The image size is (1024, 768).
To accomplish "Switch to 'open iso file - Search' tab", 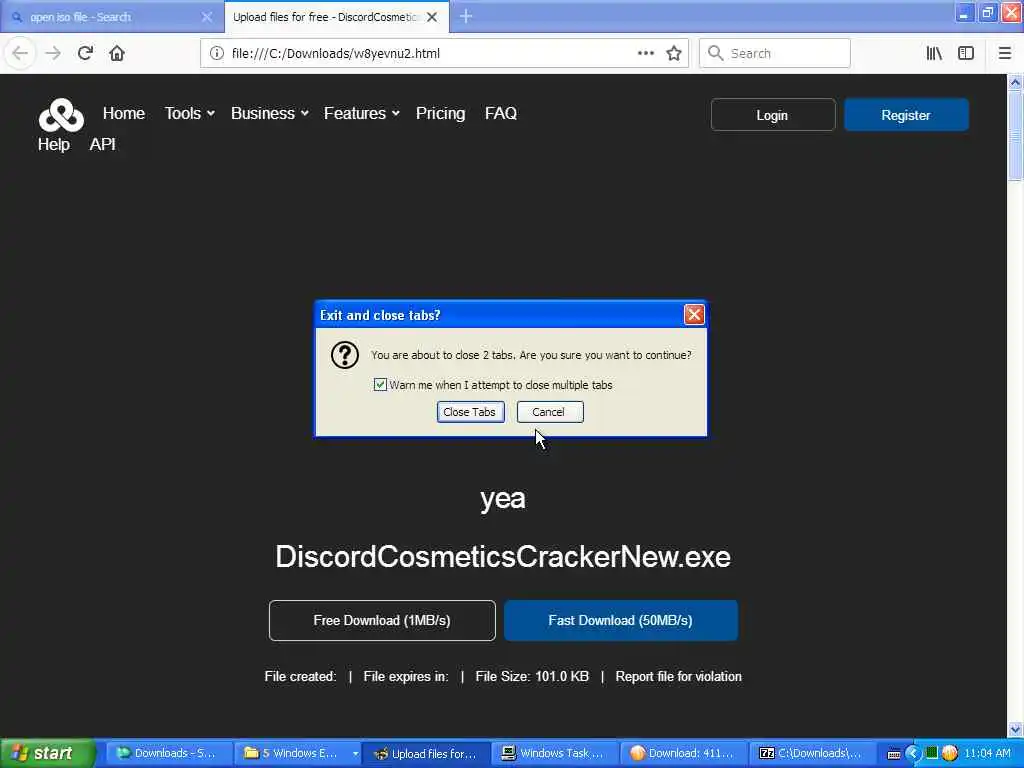I will click(104, 17).
